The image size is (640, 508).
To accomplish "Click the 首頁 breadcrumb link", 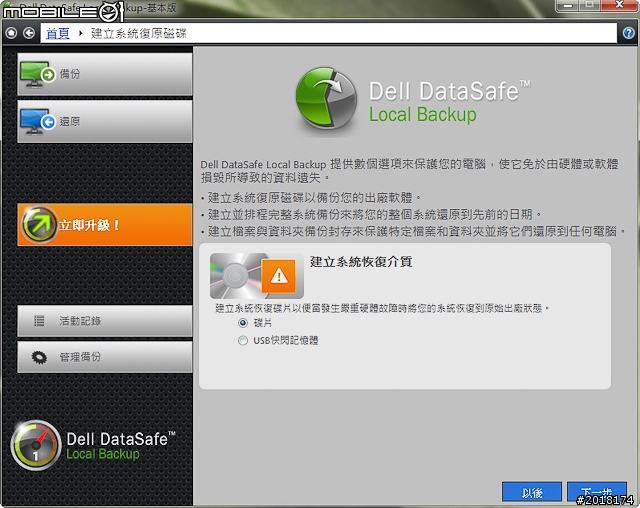I will (x=58, y=33).
